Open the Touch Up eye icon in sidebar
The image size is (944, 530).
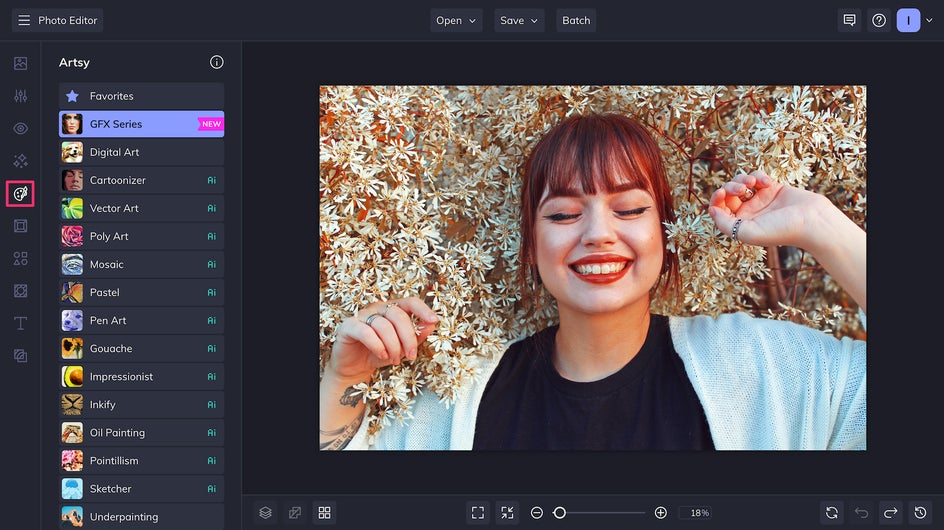pyautogui.click(x=20, y=128)
